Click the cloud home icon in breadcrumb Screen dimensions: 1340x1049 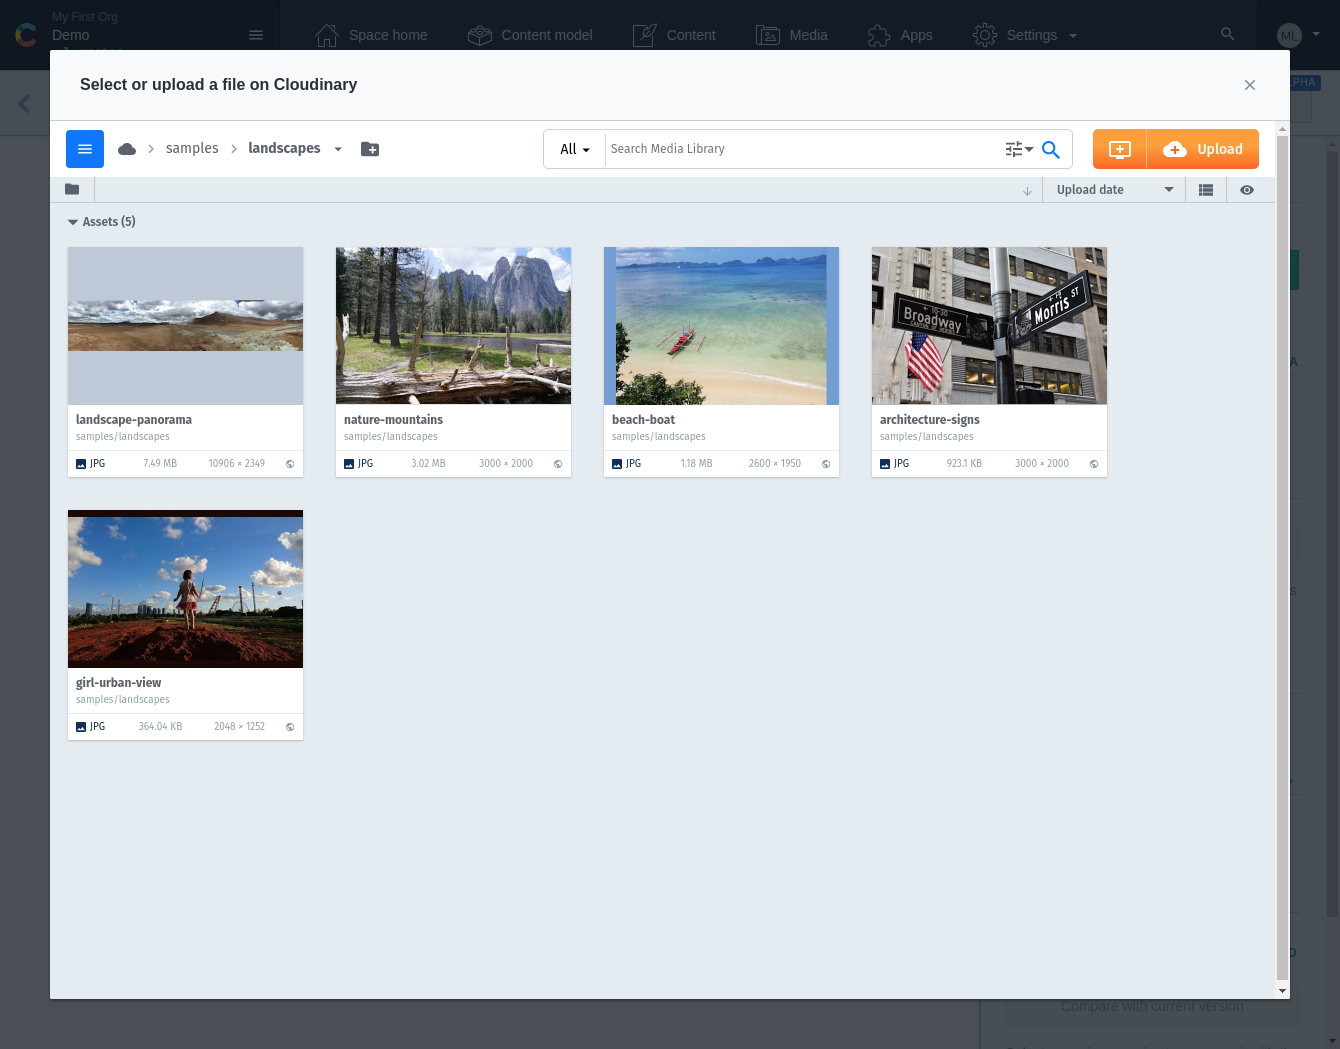(127, 147)
